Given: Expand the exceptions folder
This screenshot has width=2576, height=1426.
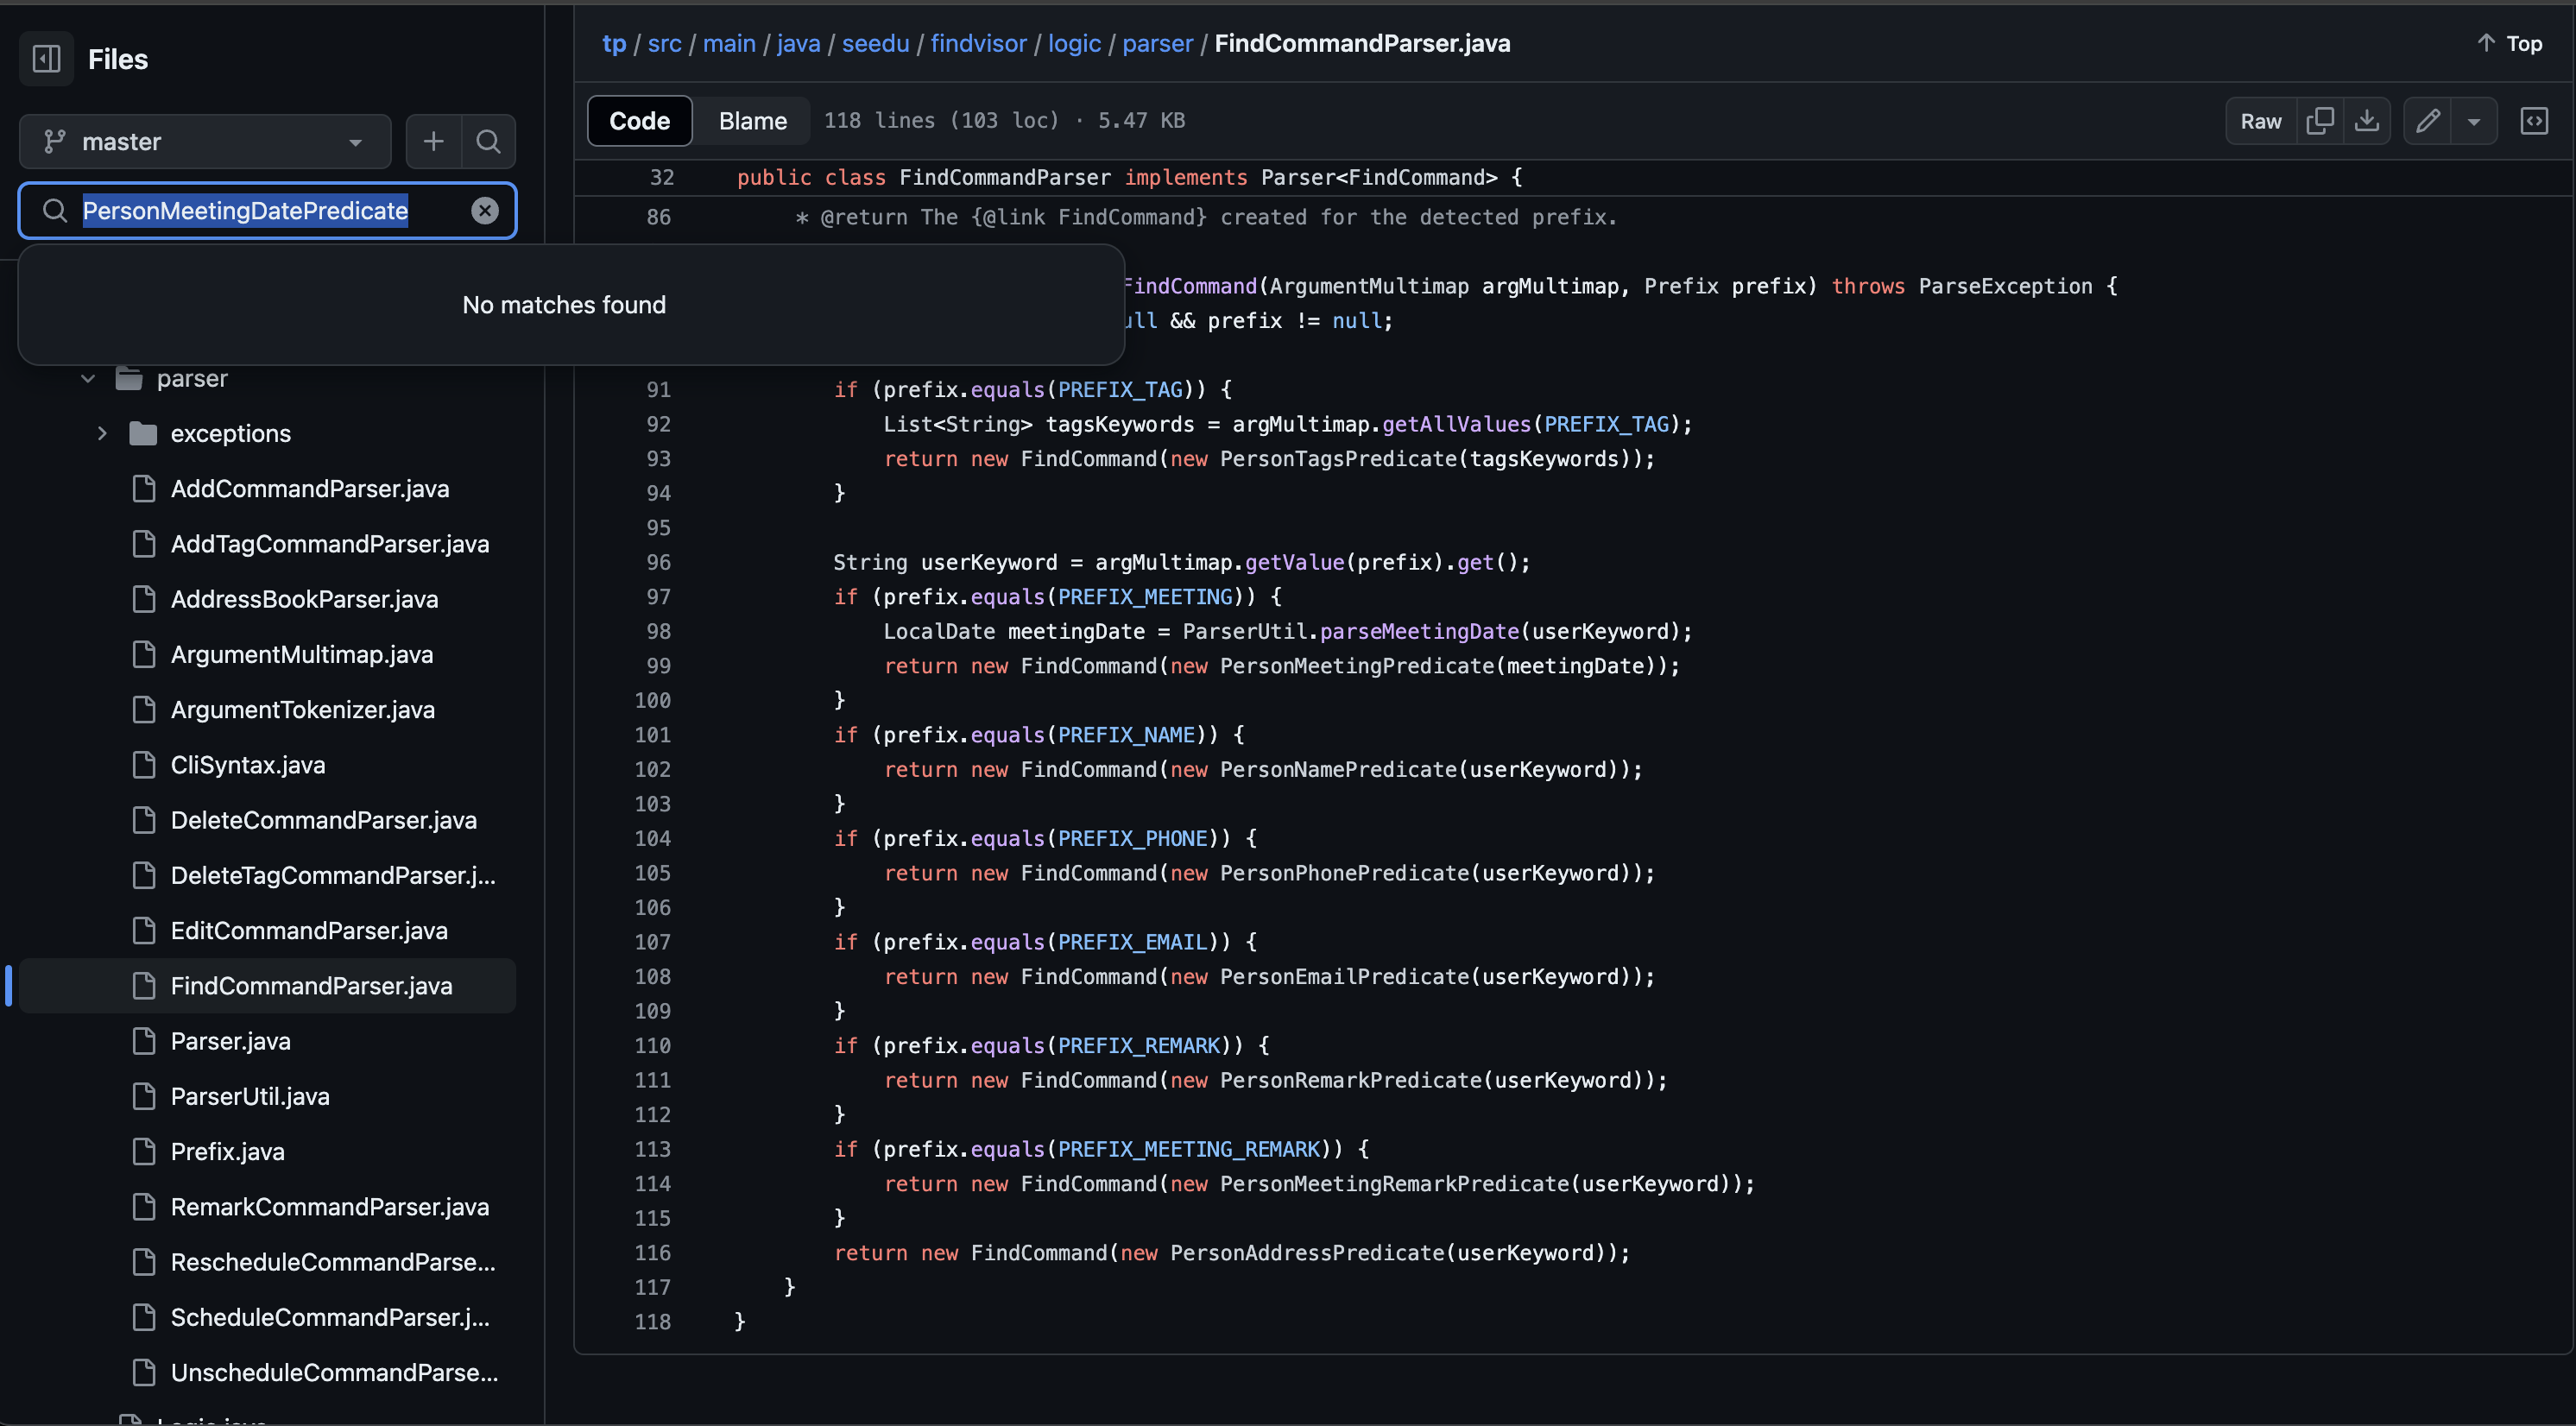Looking at the screenshot, I should click(x=102, y=433).
